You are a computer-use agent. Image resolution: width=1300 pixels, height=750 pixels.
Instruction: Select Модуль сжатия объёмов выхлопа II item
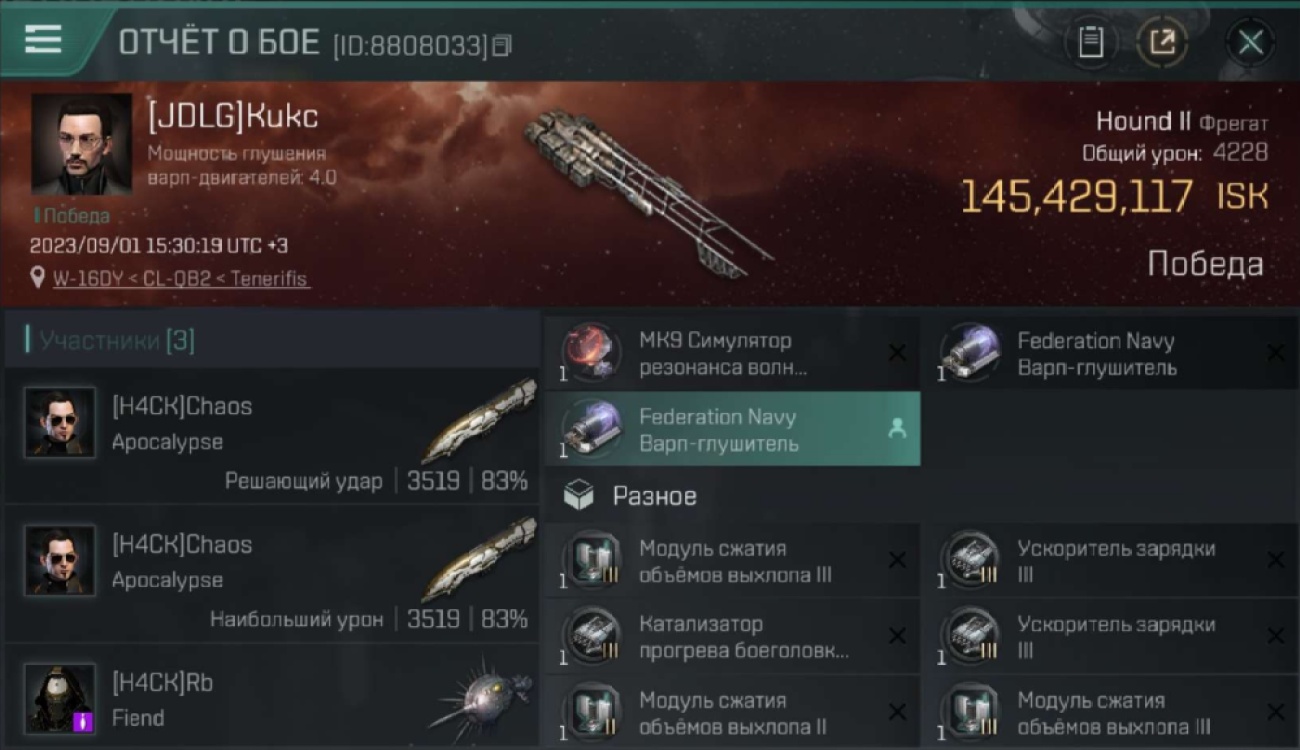[x=732, y=712]
